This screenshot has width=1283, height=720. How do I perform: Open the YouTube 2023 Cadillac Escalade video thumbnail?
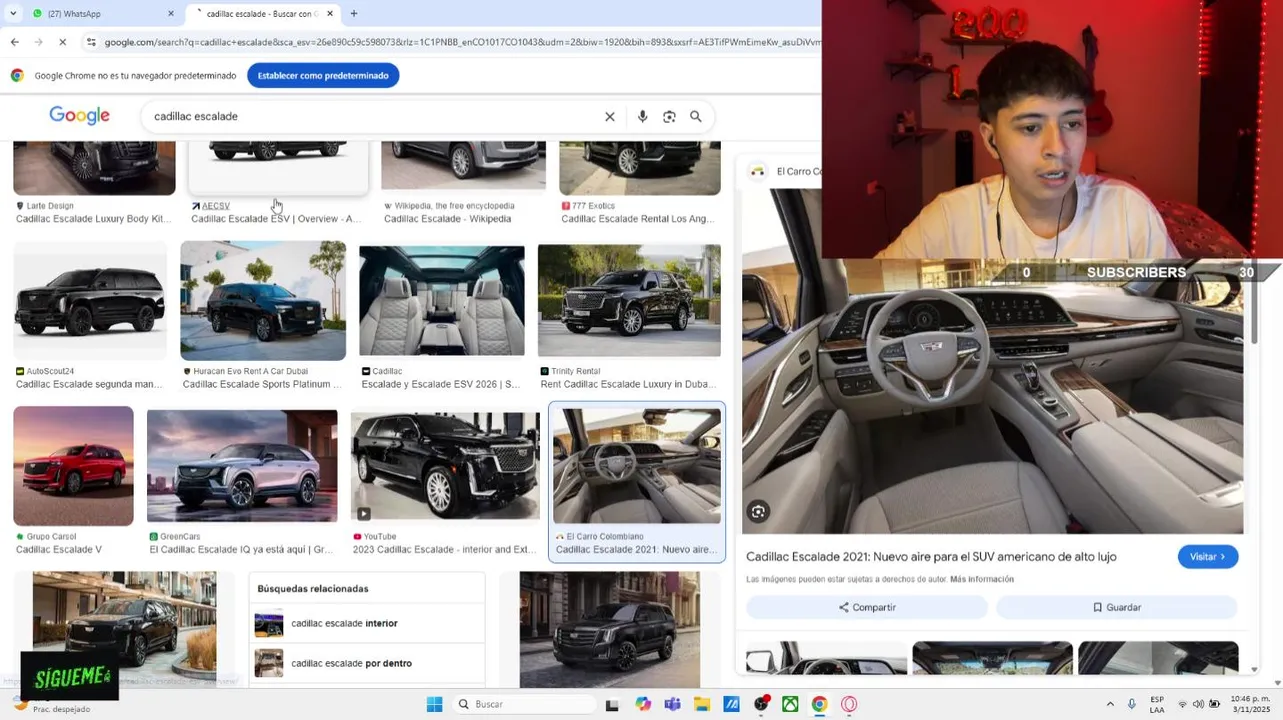click(x=445, y=466)
